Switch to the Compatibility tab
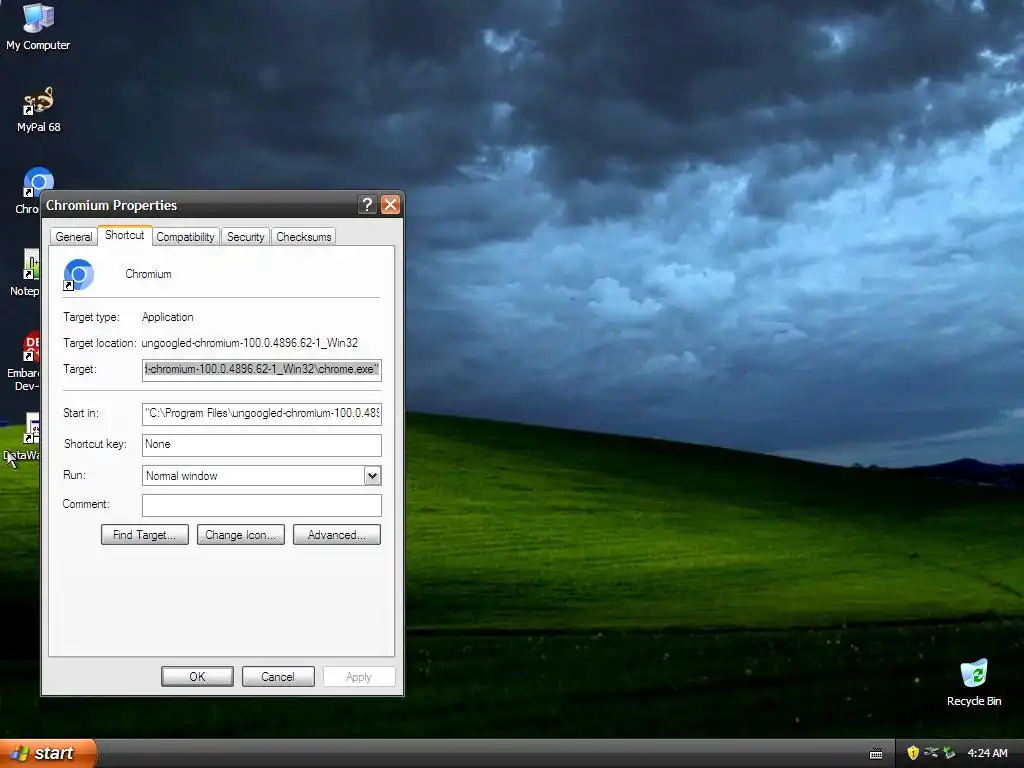 click(185, 236)
